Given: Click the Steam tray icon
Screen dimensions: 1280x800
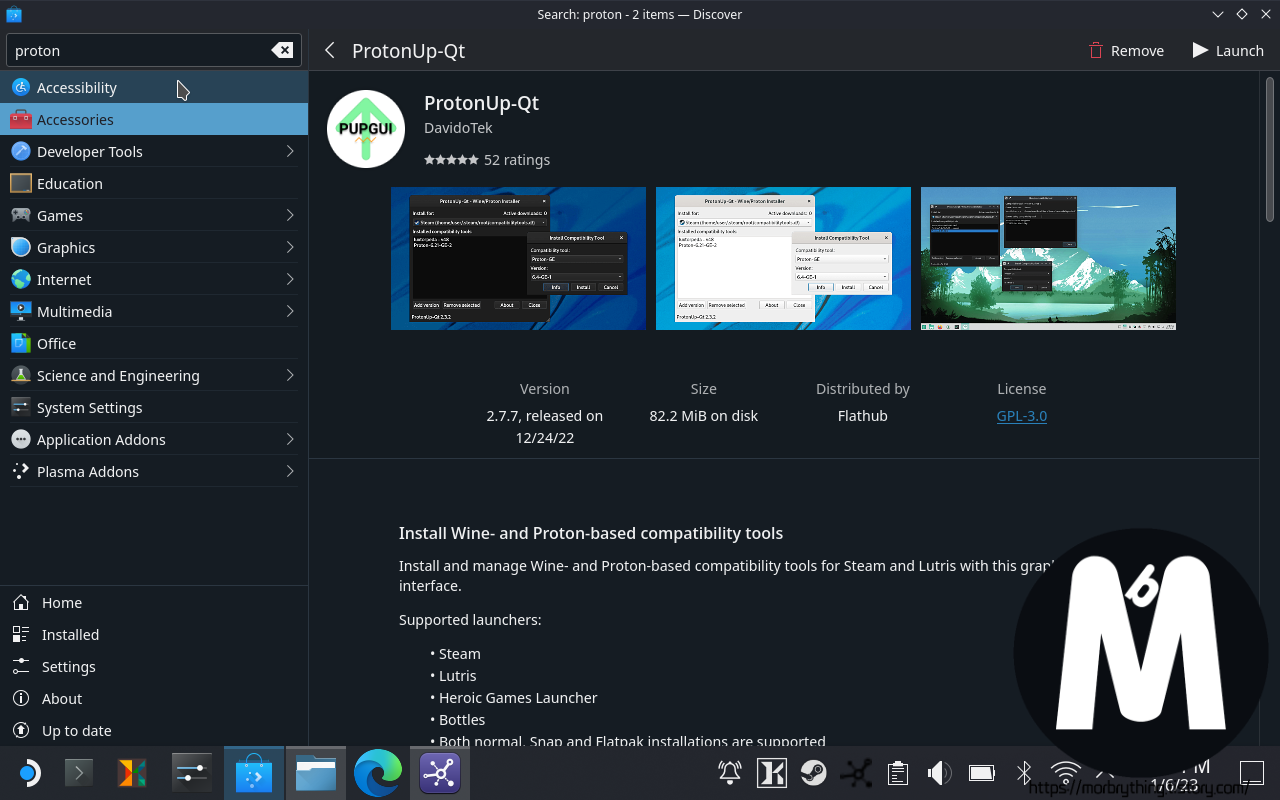Looking at the screenshot, I should tap(813, 773).
